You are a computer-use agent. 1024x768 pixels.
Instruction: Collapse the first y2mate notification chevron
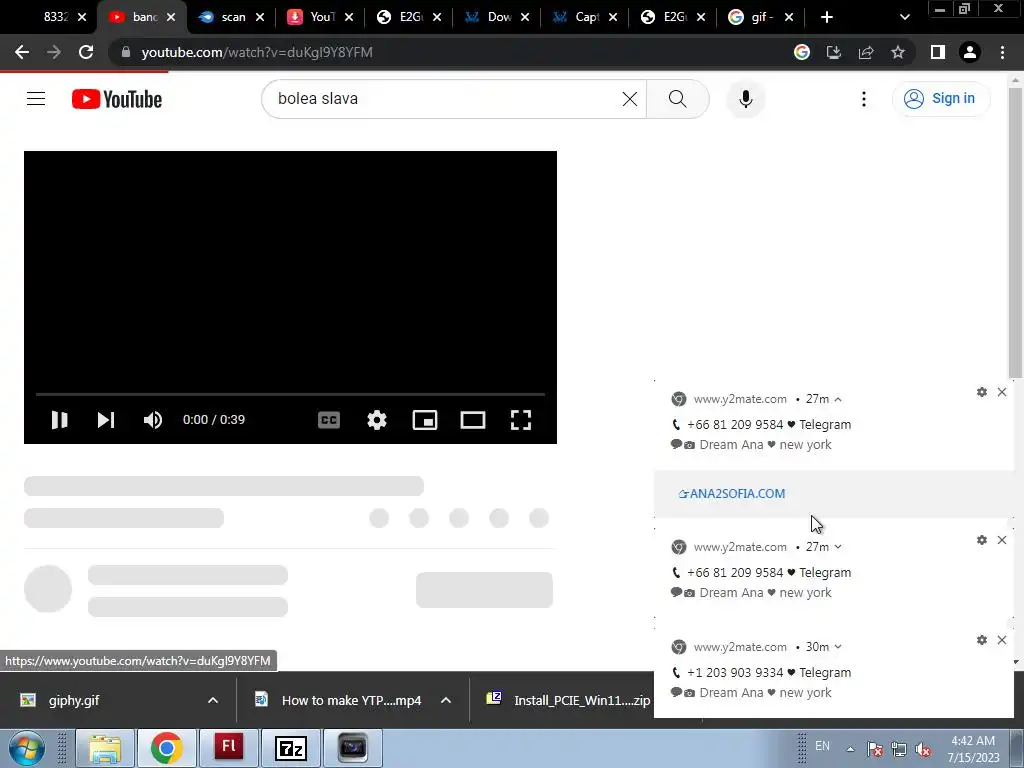(x=838, y=399)
